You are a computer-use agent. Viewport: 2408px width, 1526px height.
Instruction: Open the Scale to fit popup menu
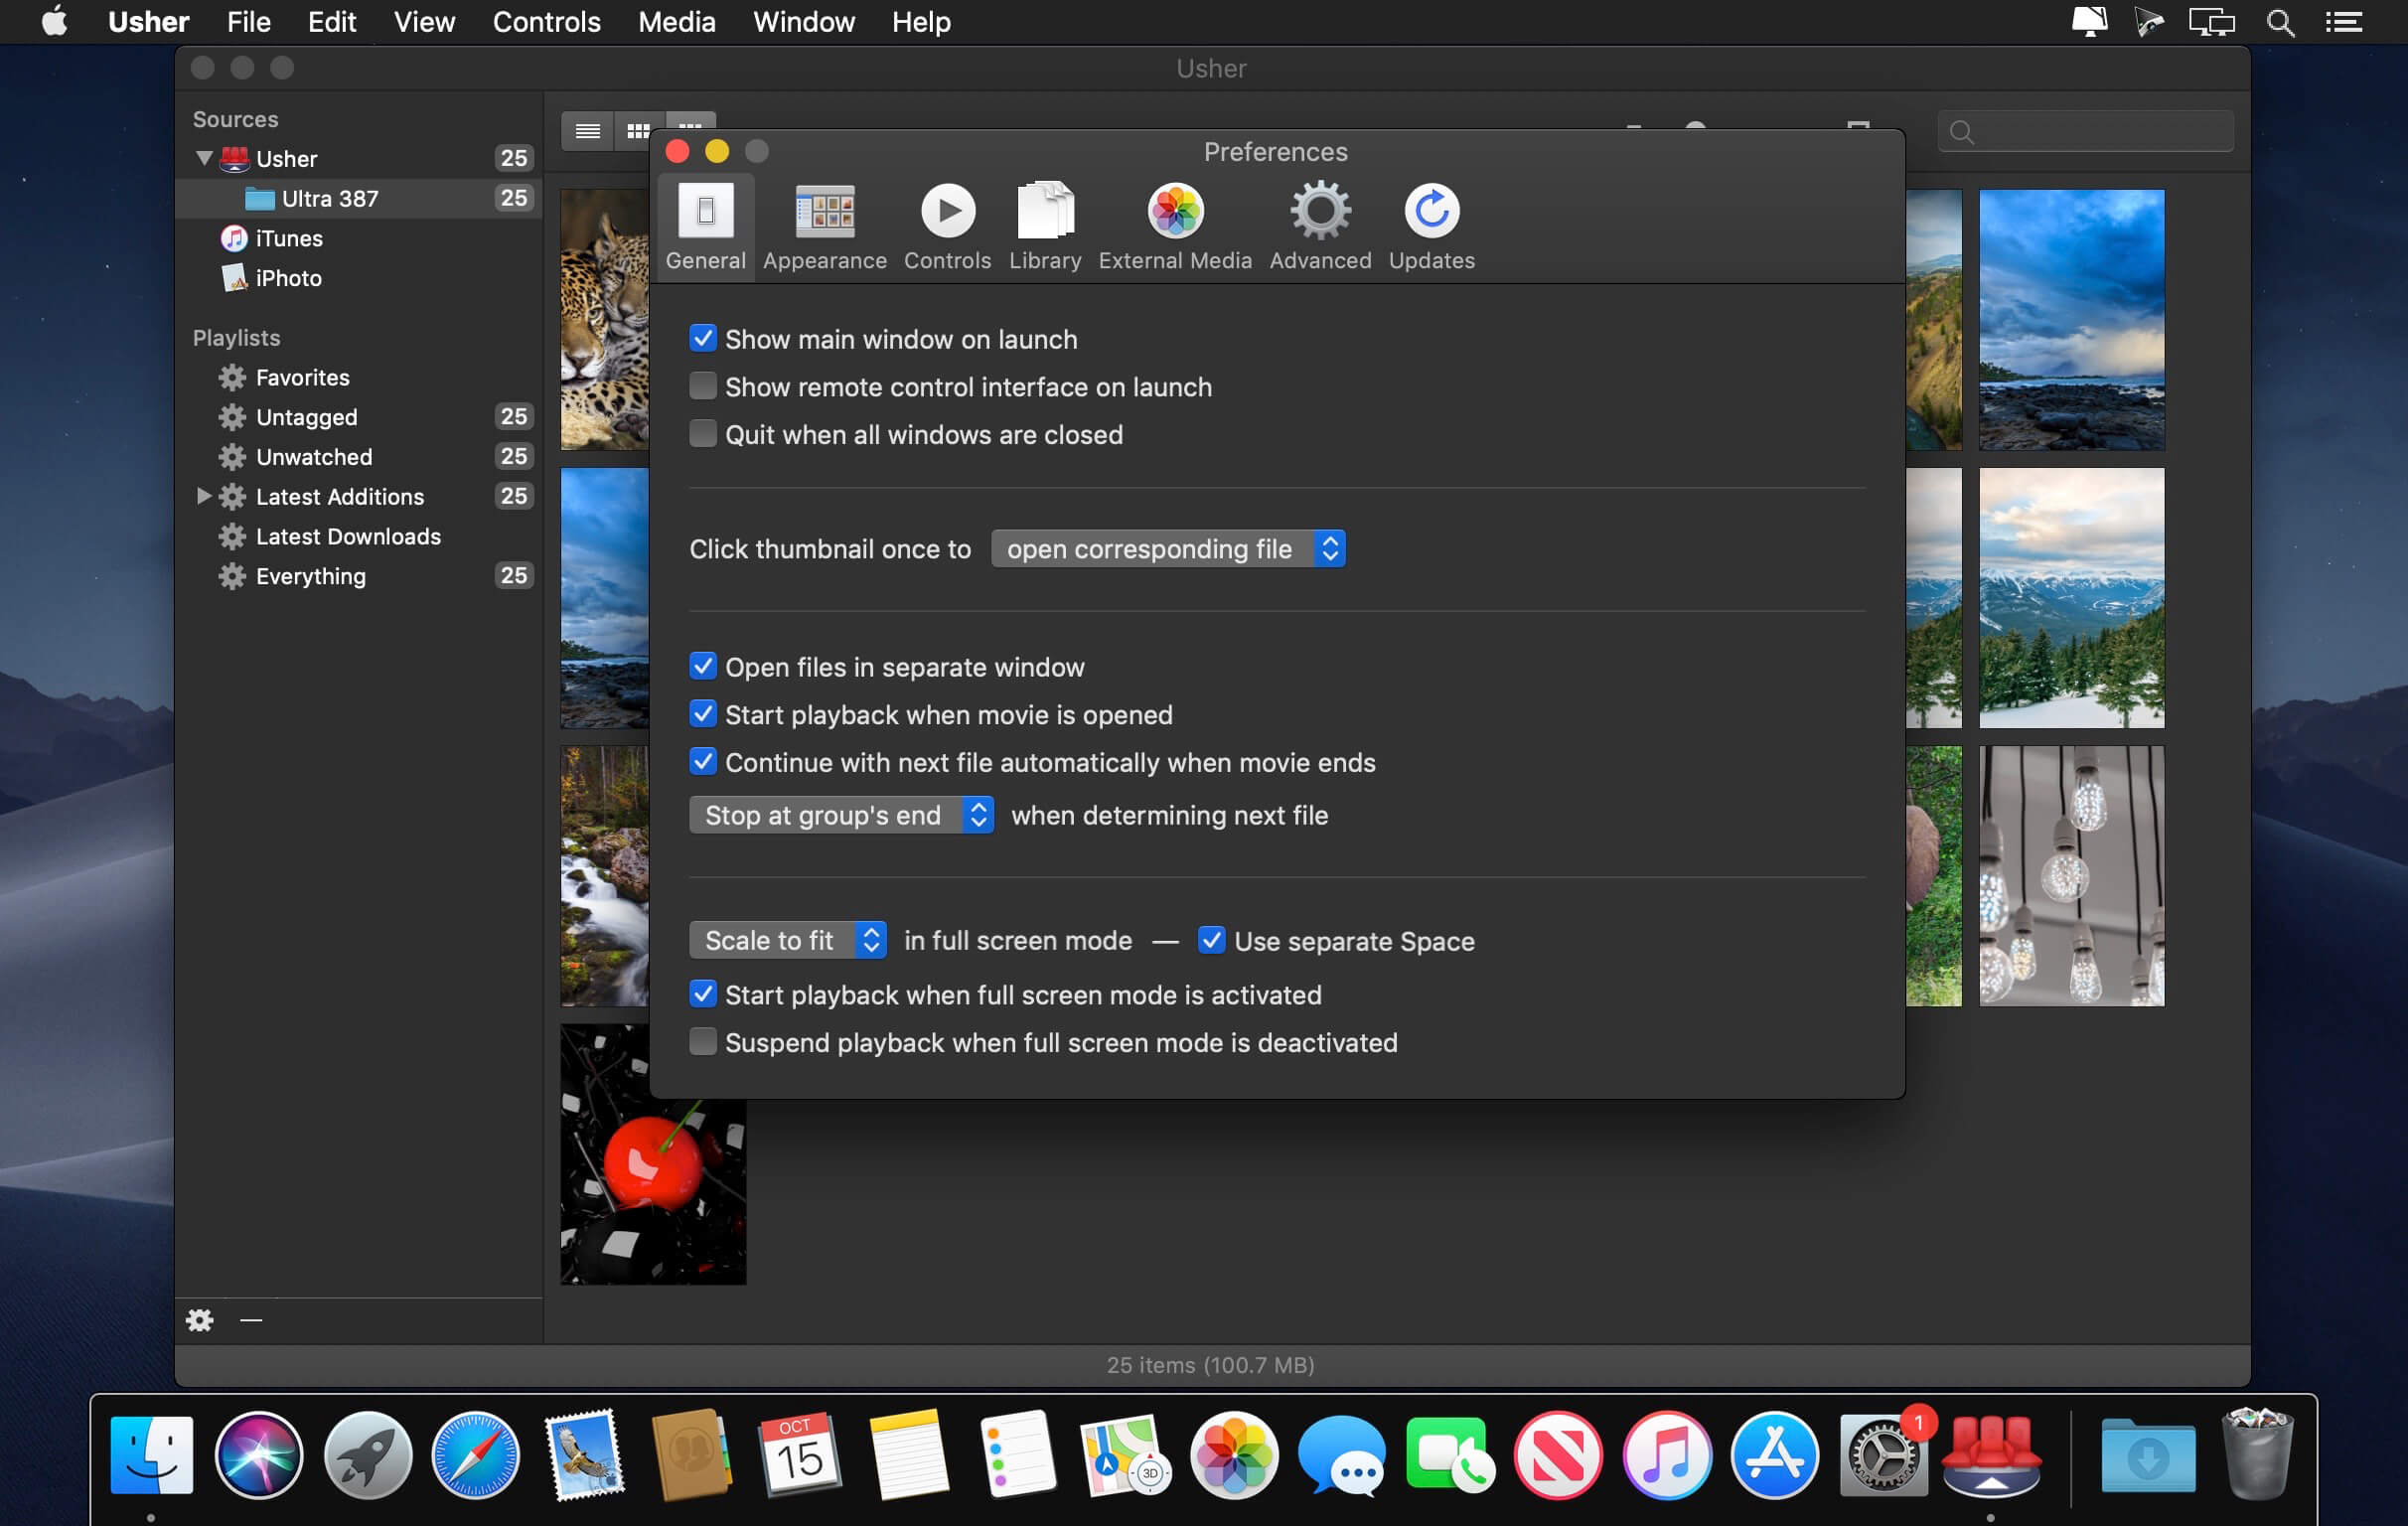coord(787,940)
